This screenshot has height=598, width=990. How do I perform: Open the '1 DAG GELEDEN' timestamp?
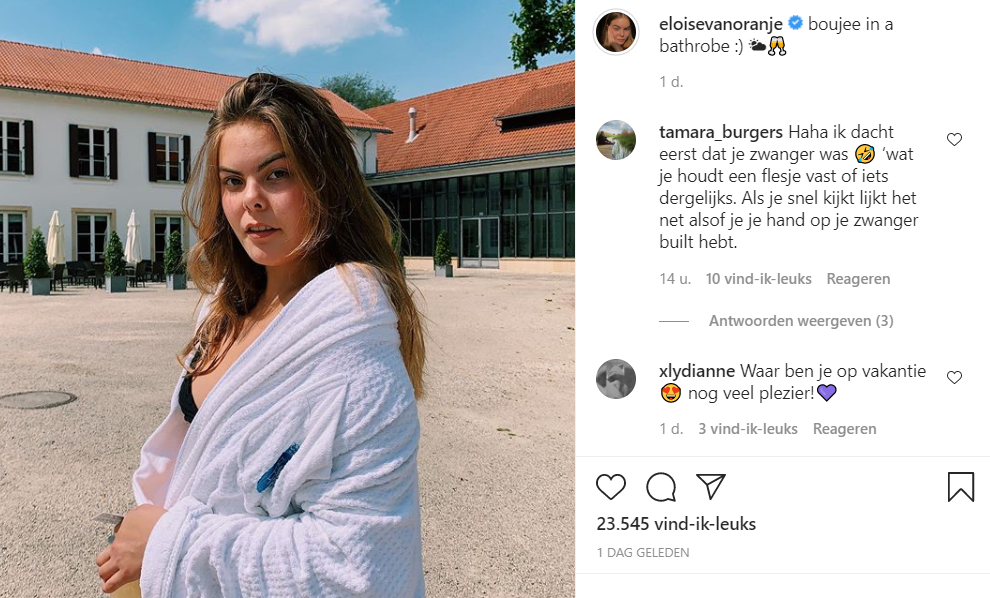[x=643, y=553]
